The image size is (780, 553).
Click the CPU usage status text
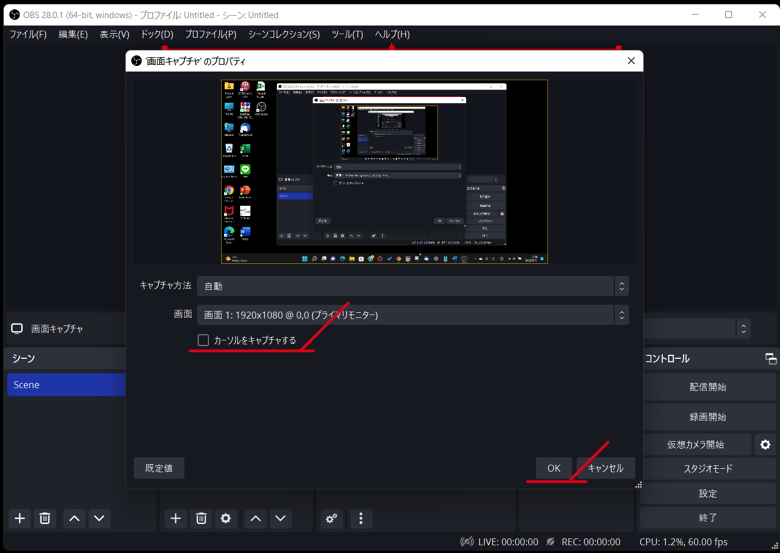(x=683, y=542)
